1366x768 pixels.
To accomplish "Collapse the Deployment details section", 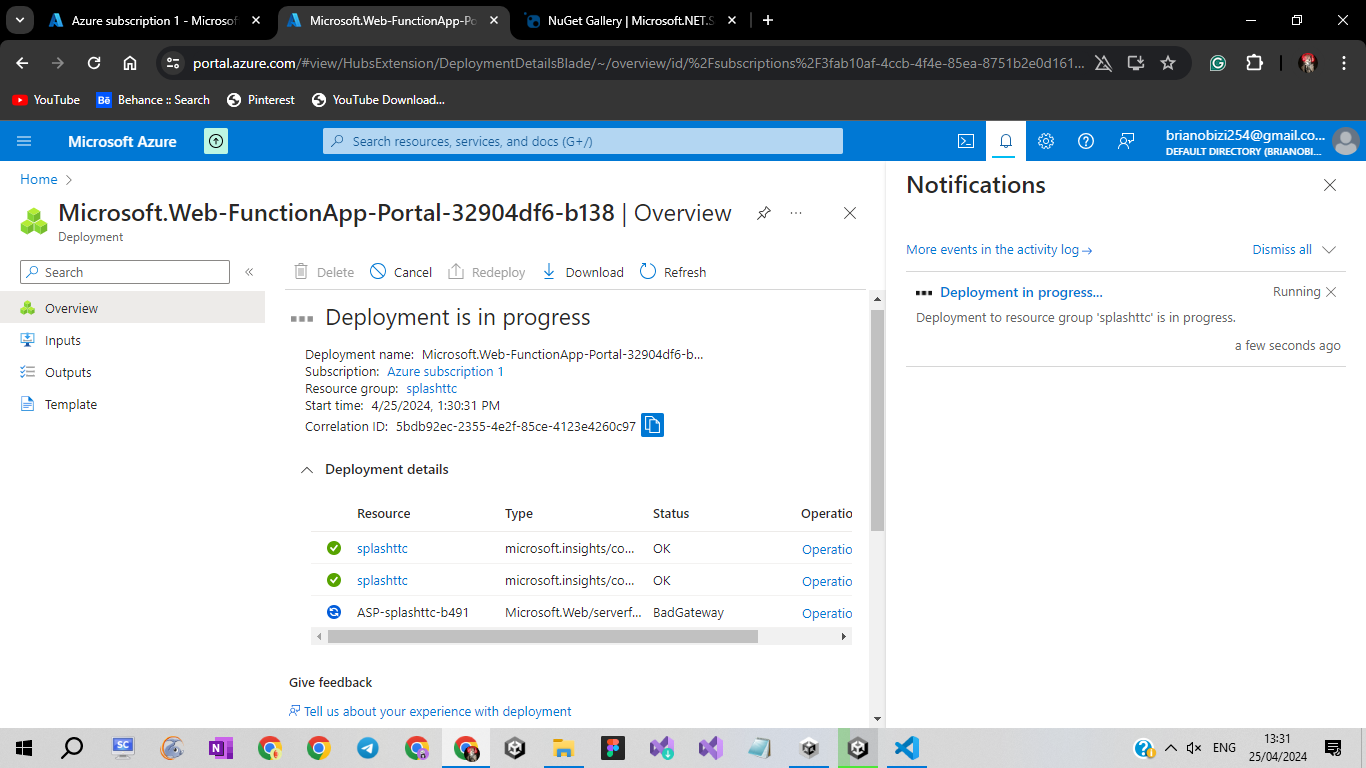I will click(x=307, y=469).
